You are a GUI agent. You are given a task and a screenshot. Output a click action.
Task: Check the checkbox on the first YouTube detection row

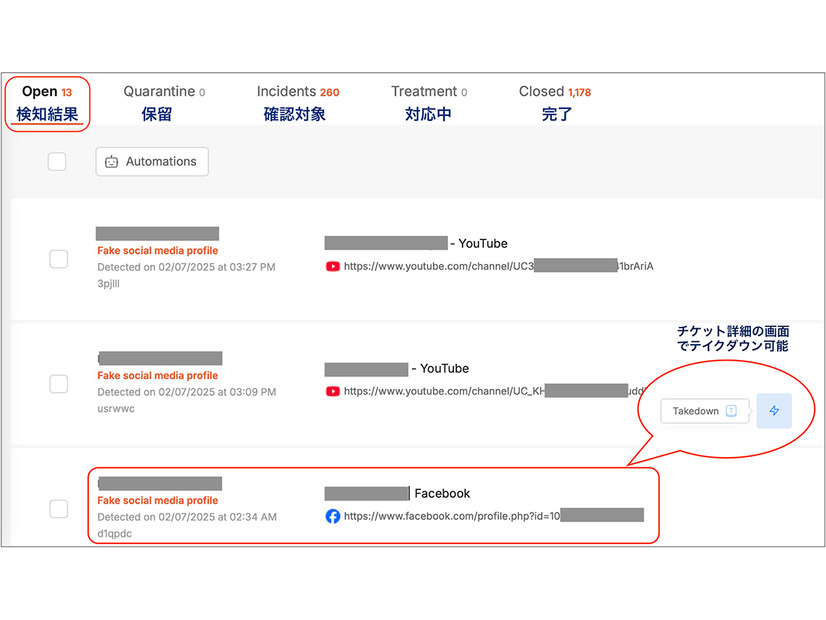[x=57, y=259]
